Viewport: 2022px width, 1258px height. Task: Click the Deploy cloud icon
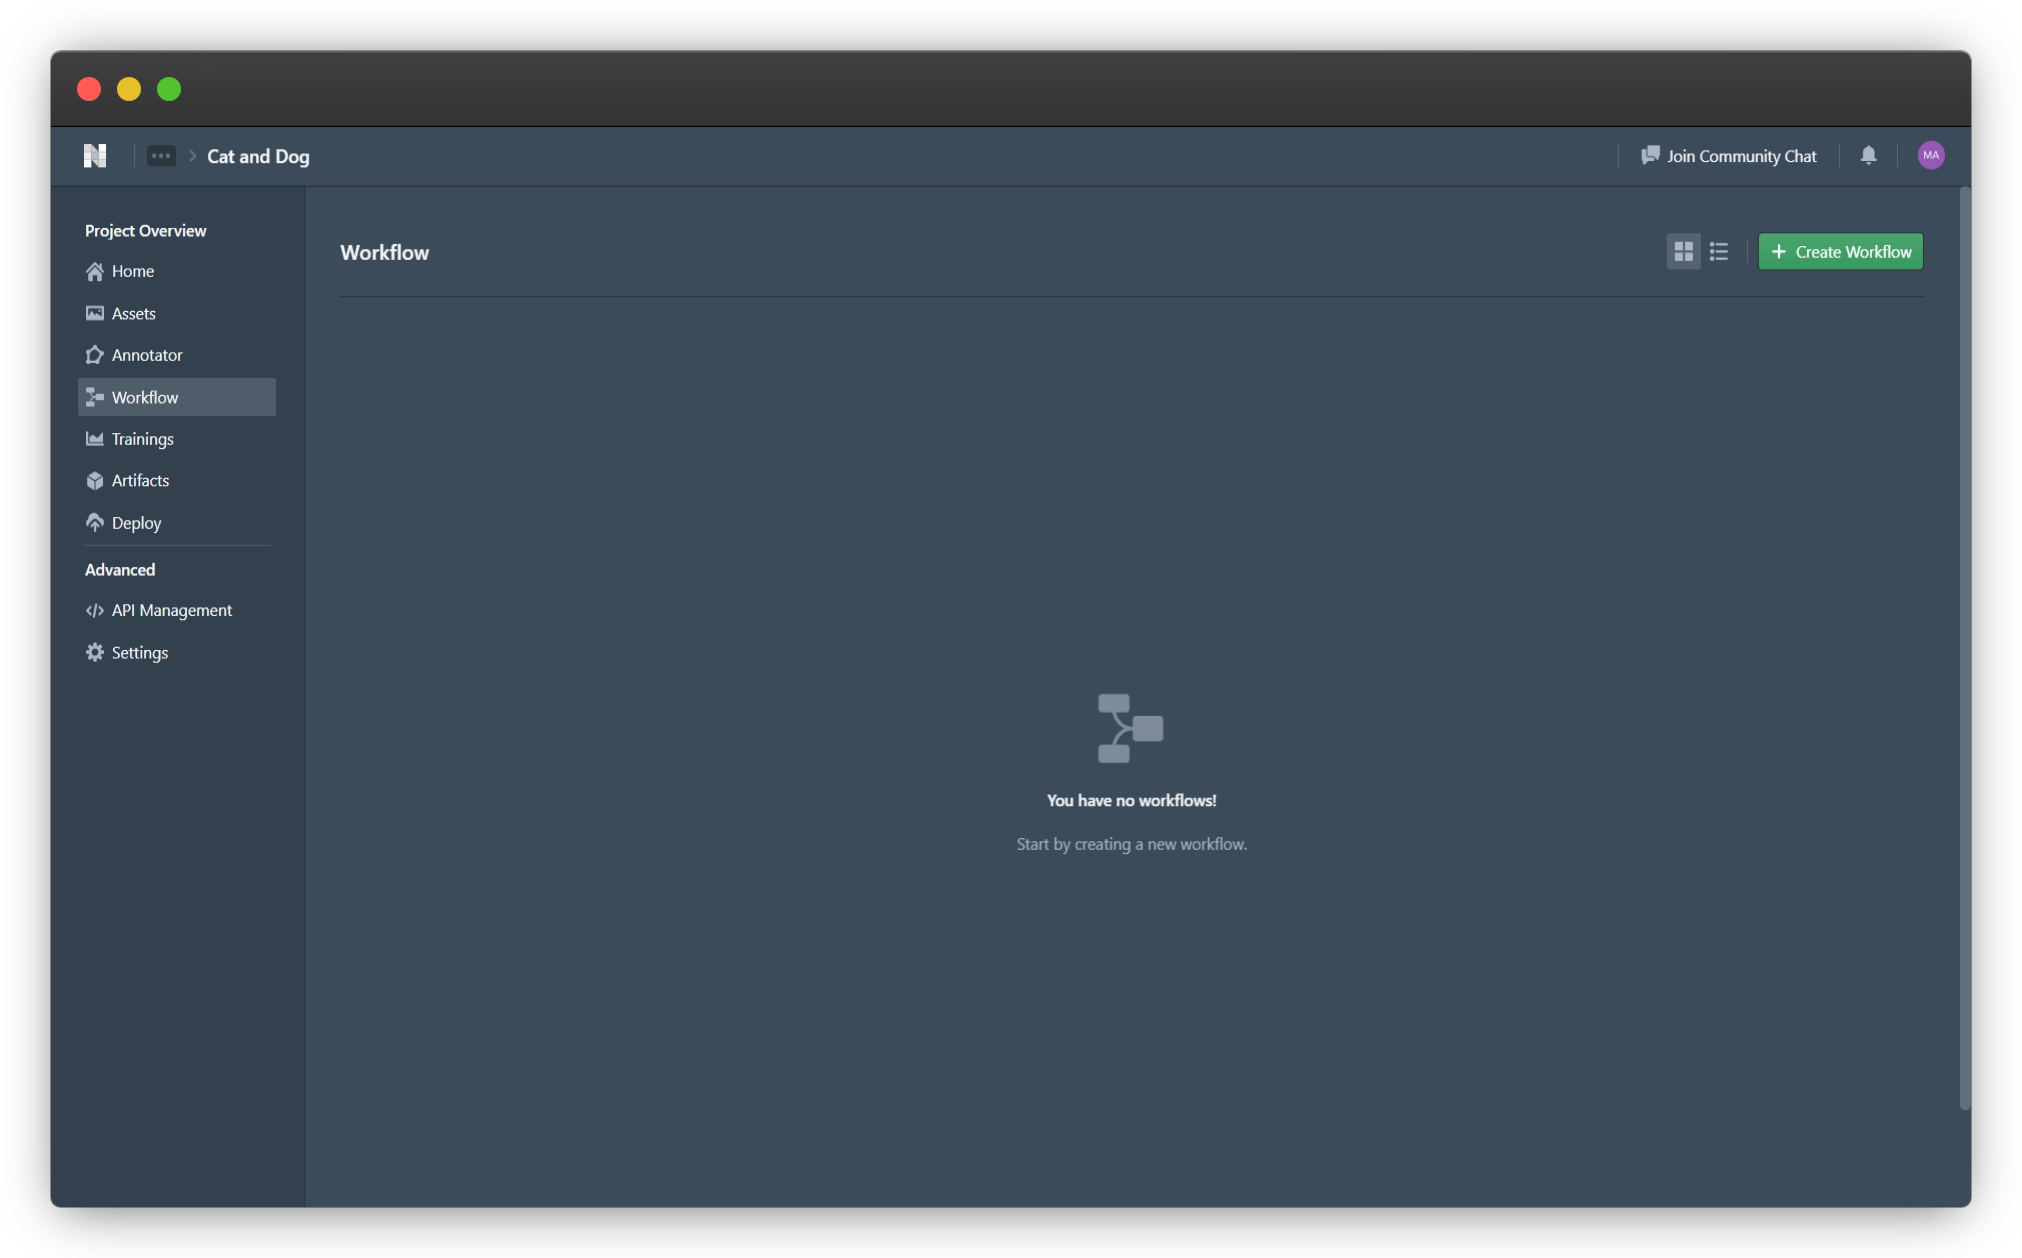[x=95, y=523]
